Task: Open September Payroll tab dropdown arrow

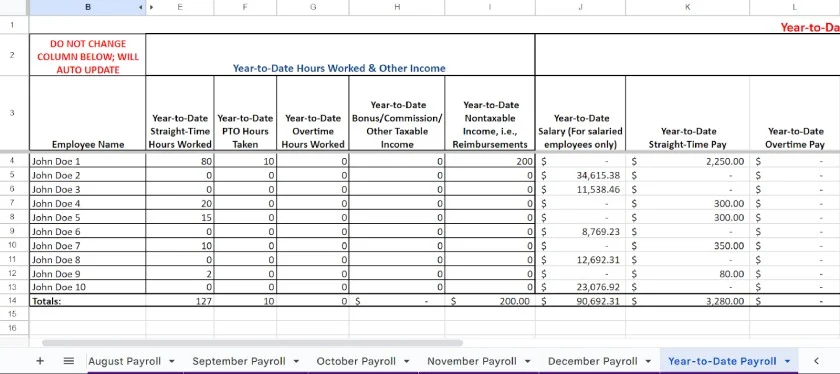Action: (296, 361)
